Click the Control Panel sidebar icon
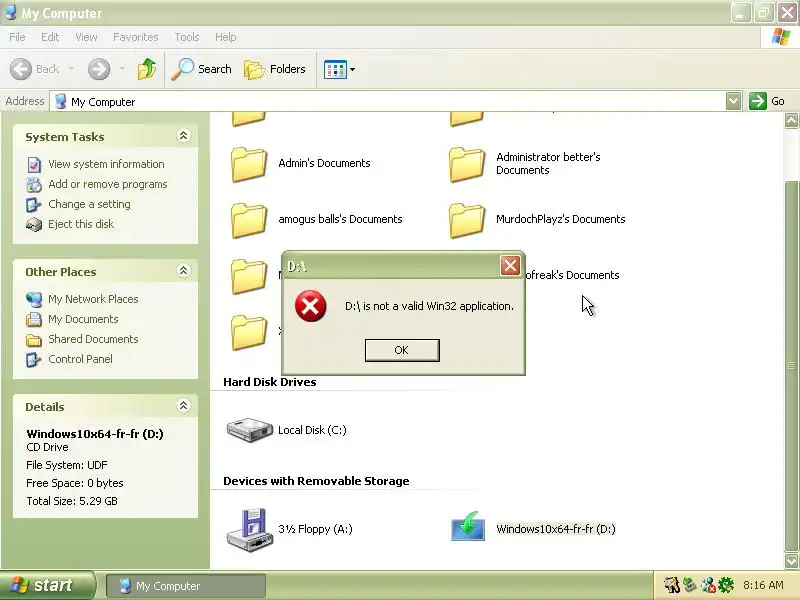Viewport: 800px width, 600px height. 34,359
